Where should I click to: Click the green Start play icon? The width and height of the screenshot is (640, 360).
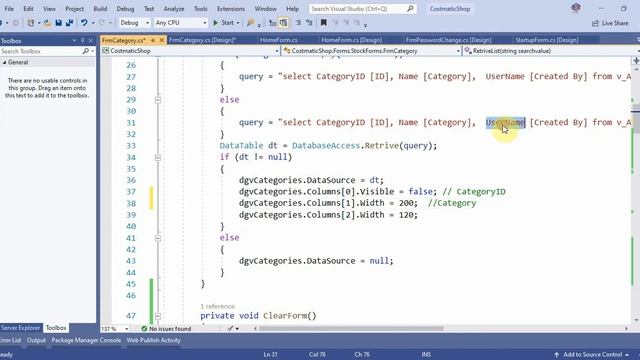[216, 23]
